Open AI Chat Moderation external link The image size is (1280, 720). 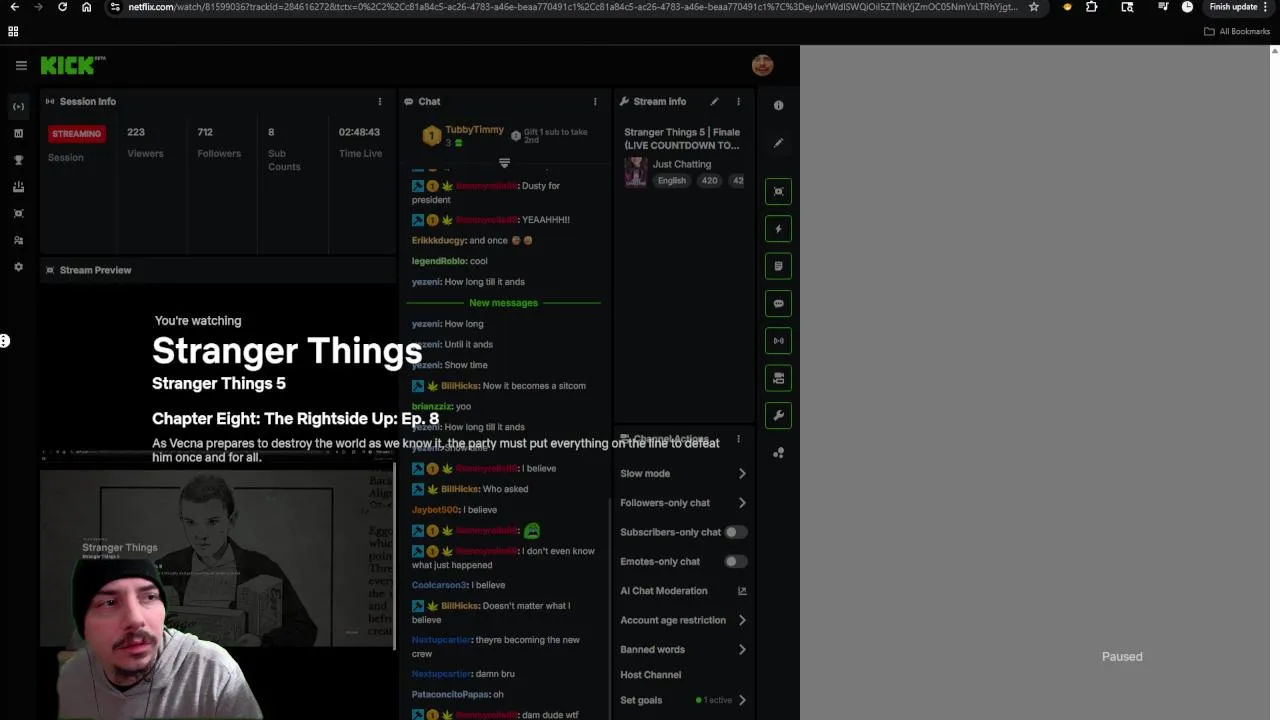tap(742, 591)
